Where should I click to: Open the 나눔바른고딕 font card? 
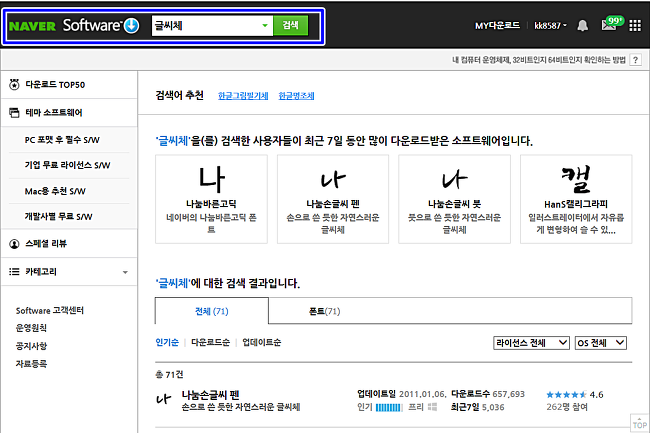click(211, 199)
